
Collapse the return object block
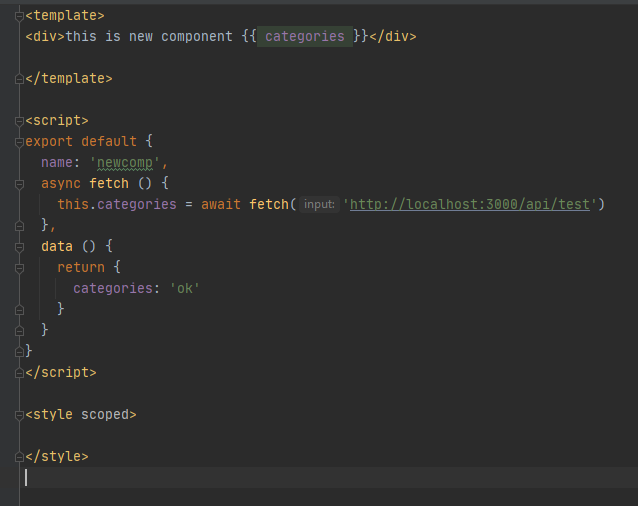(x=19, y=268)
